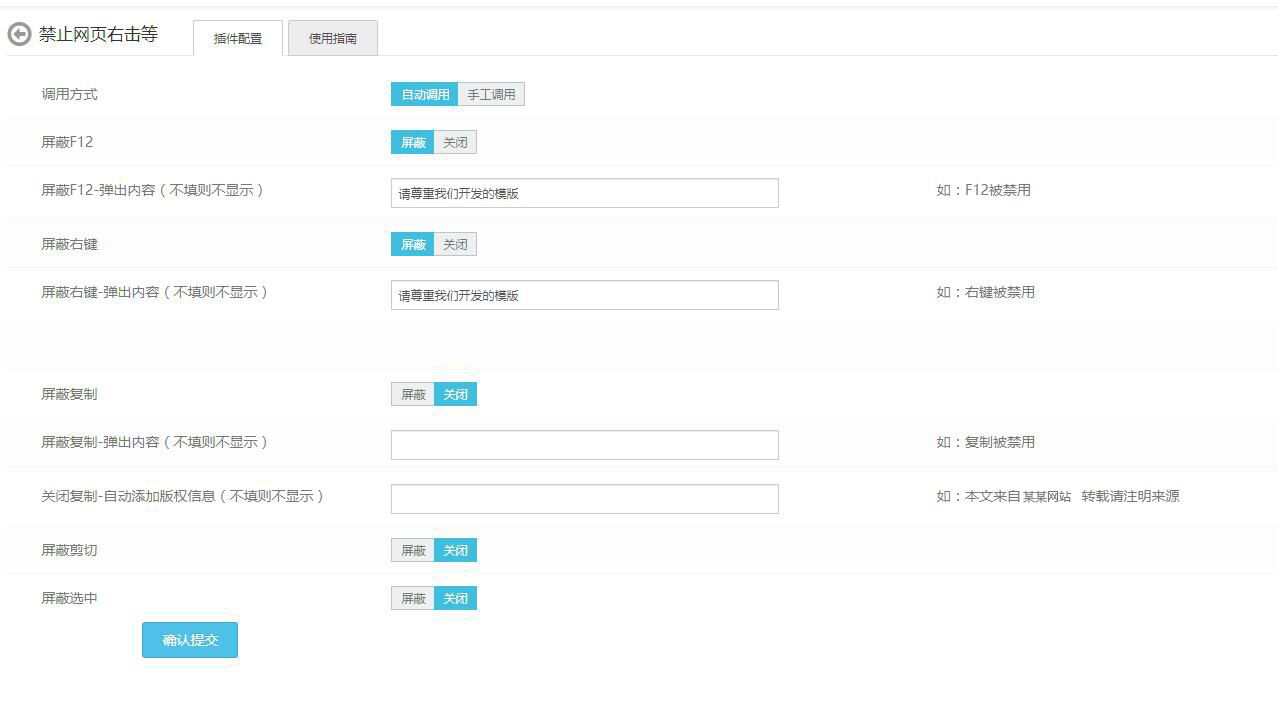Enable 屏蔽 for 屏蔽右键

tap(413, 245)
